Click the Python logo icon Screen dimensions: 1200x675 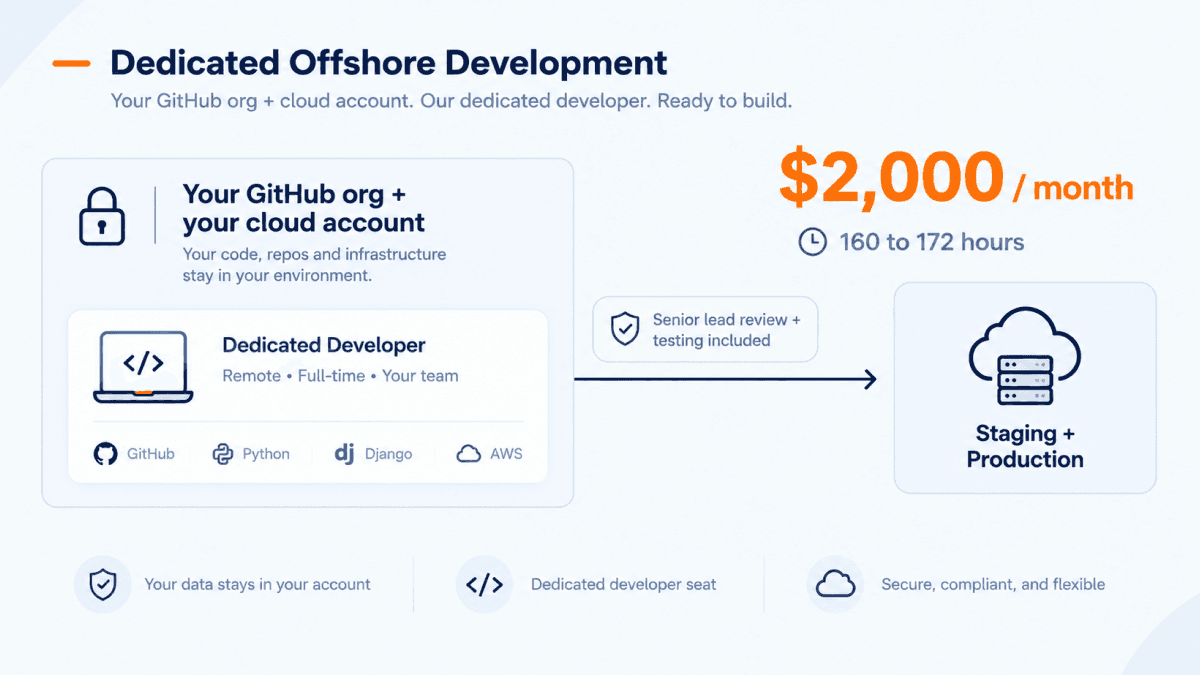[223, 454]
